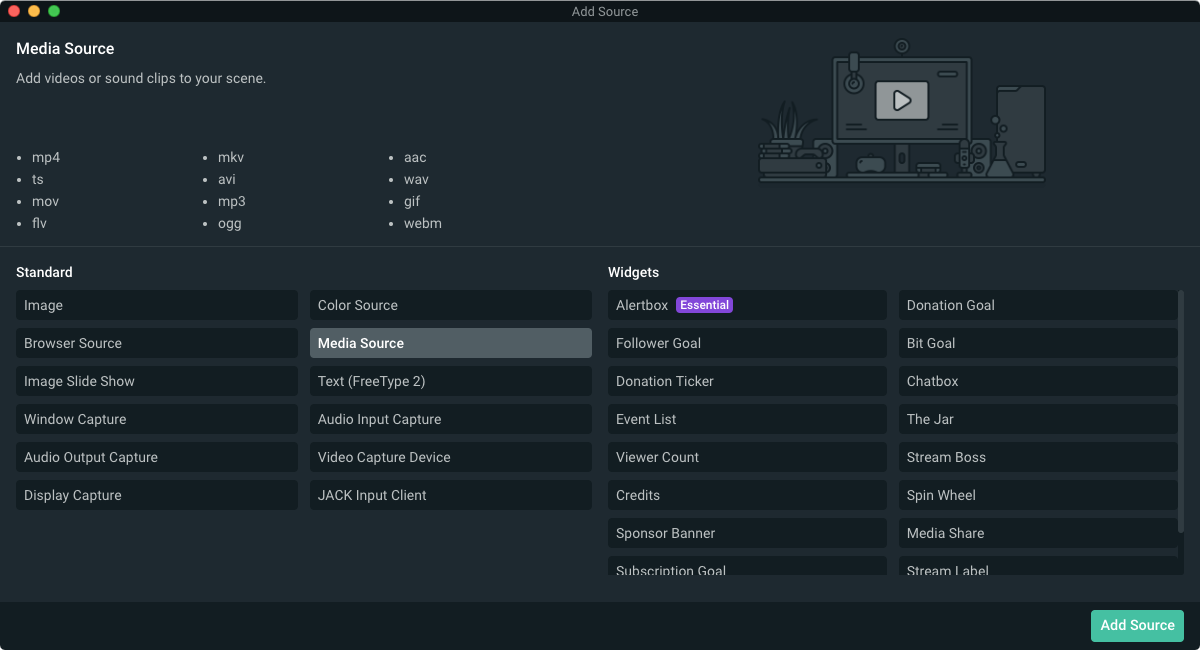Image resolution: width=1200 pixels, height=650 pixels.
Task: Select the Chatbox widget
Action: [x=1037, y=381]
